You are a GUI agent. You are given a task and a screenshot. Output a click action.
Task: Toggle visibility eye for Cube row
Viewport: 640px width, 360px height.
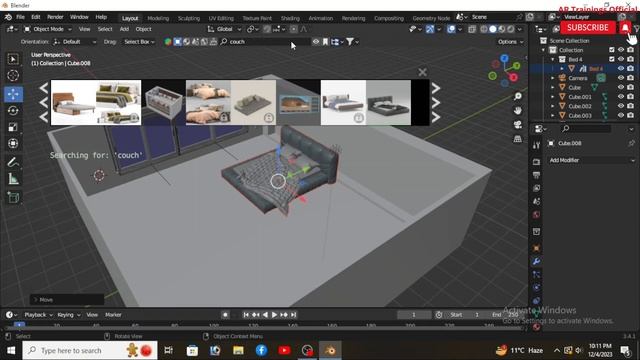(x=621, y=87)
